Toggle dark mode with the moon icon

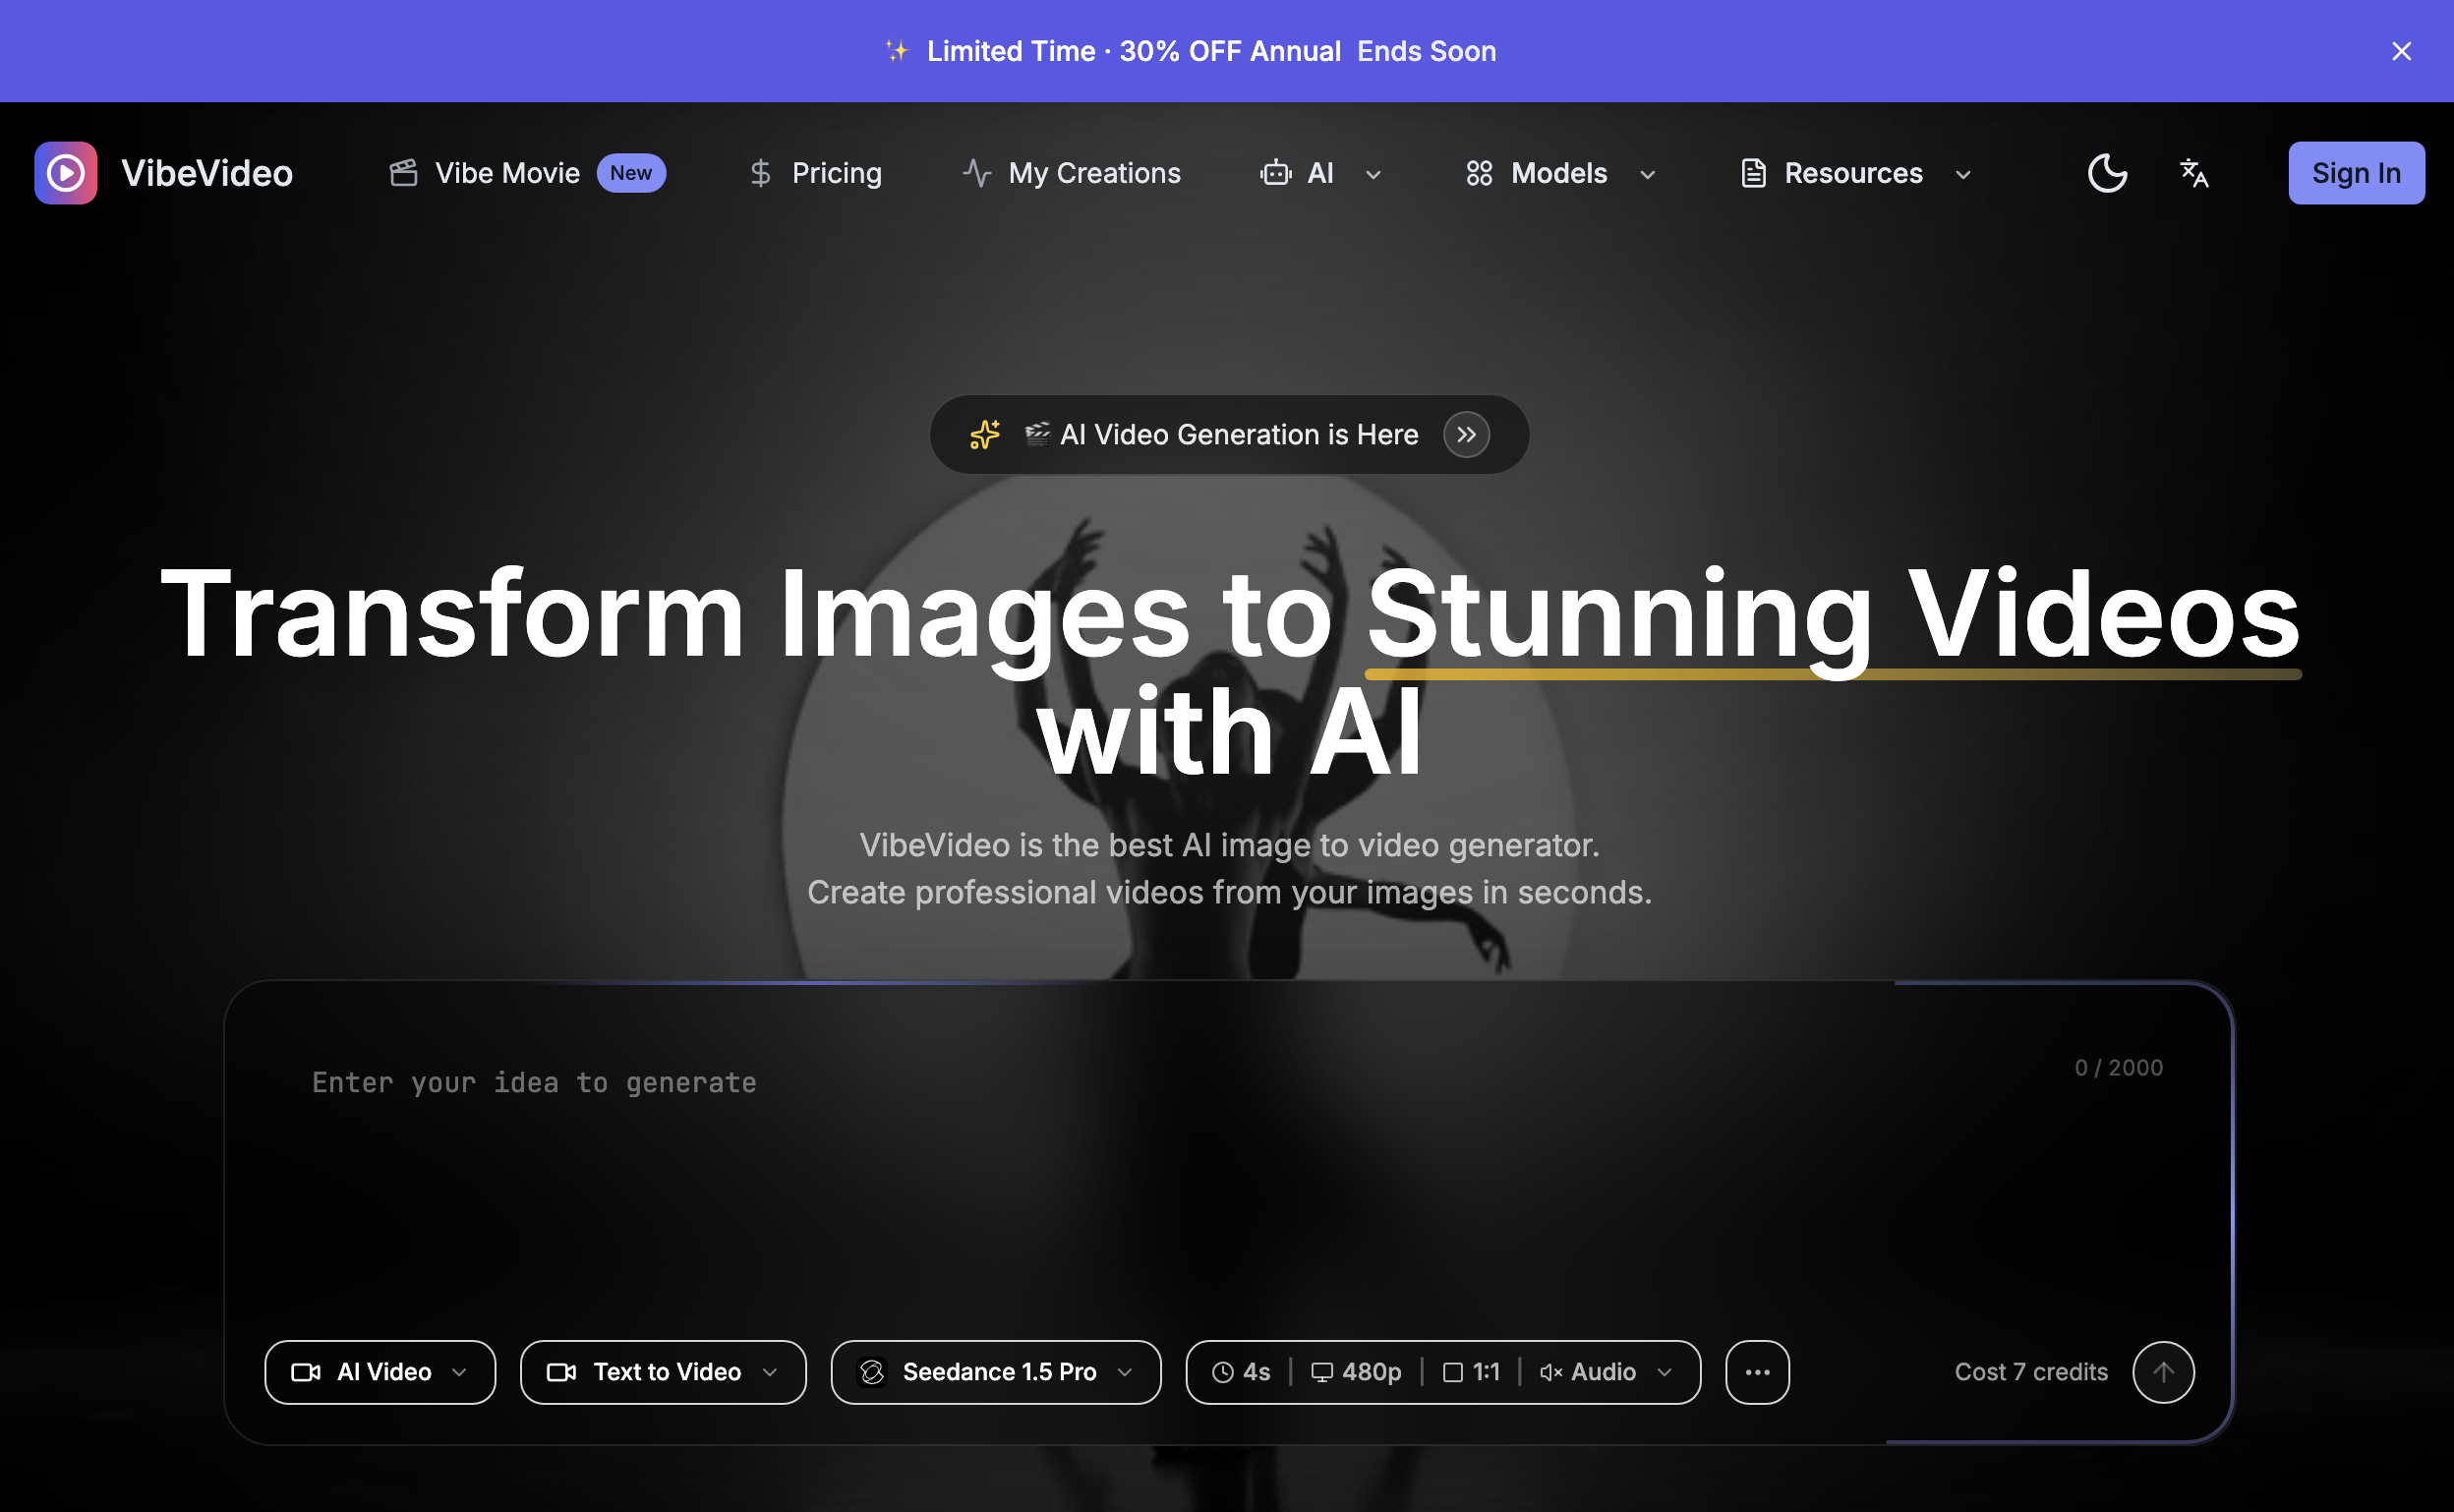click(x=2107, y=173)
